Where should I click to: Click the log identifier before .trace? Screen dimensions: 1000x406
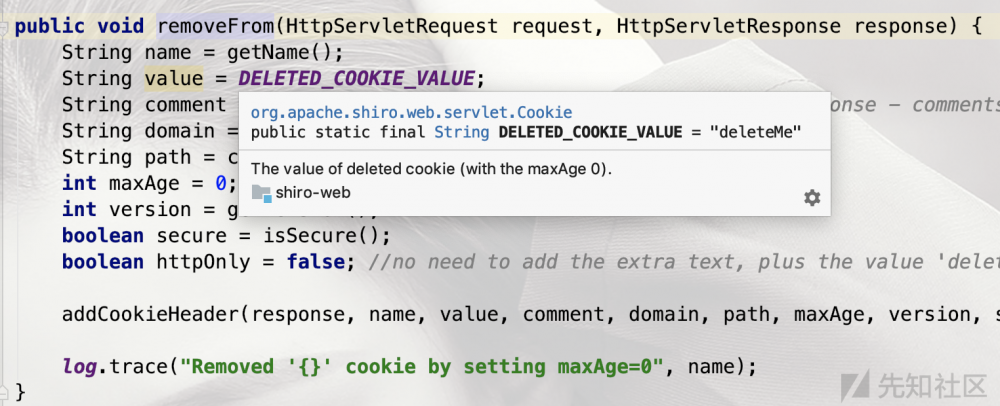click(78, 366)
